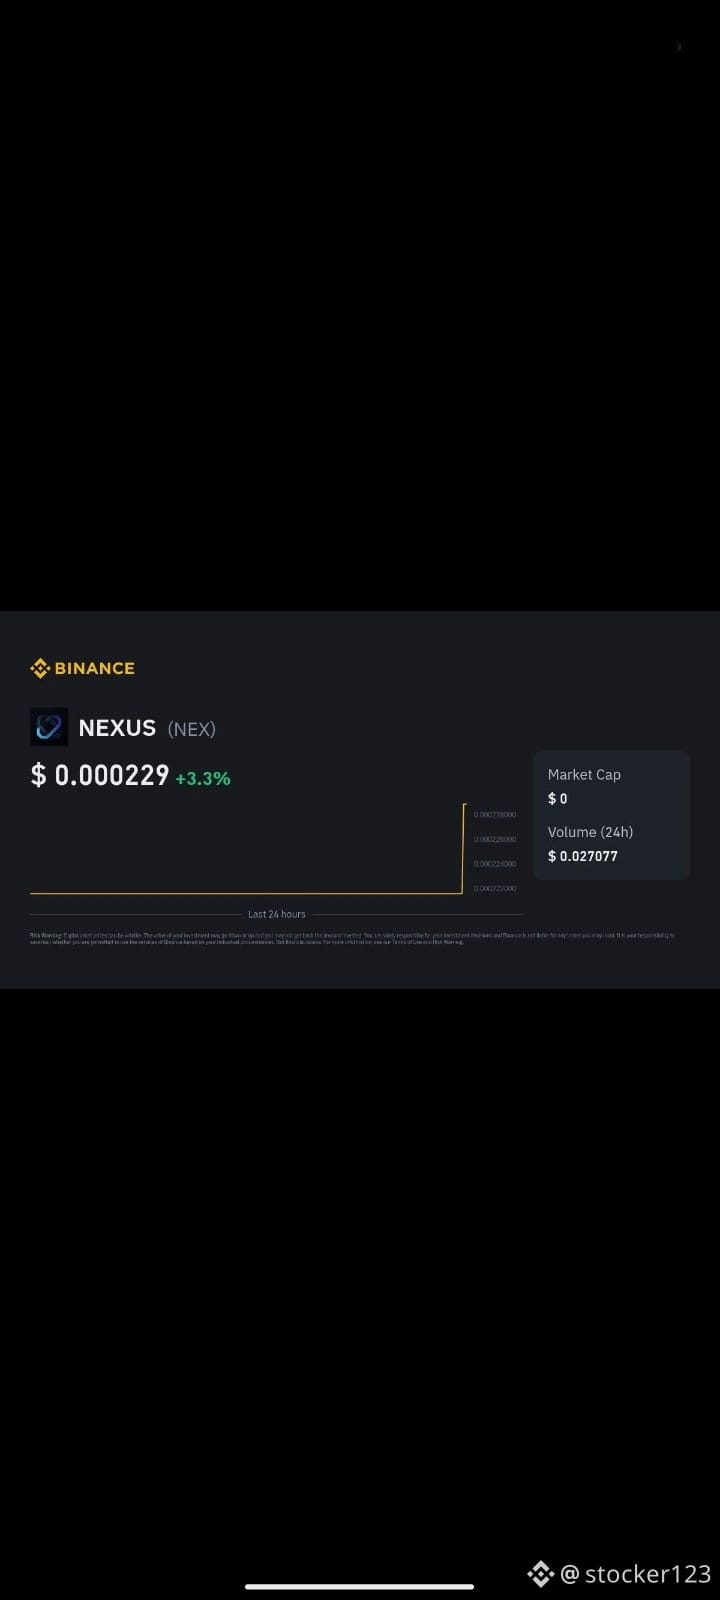Open the Risk Warning disclaimer text
This screenshot has width=720, height=1600.
[x=352, y=938]
